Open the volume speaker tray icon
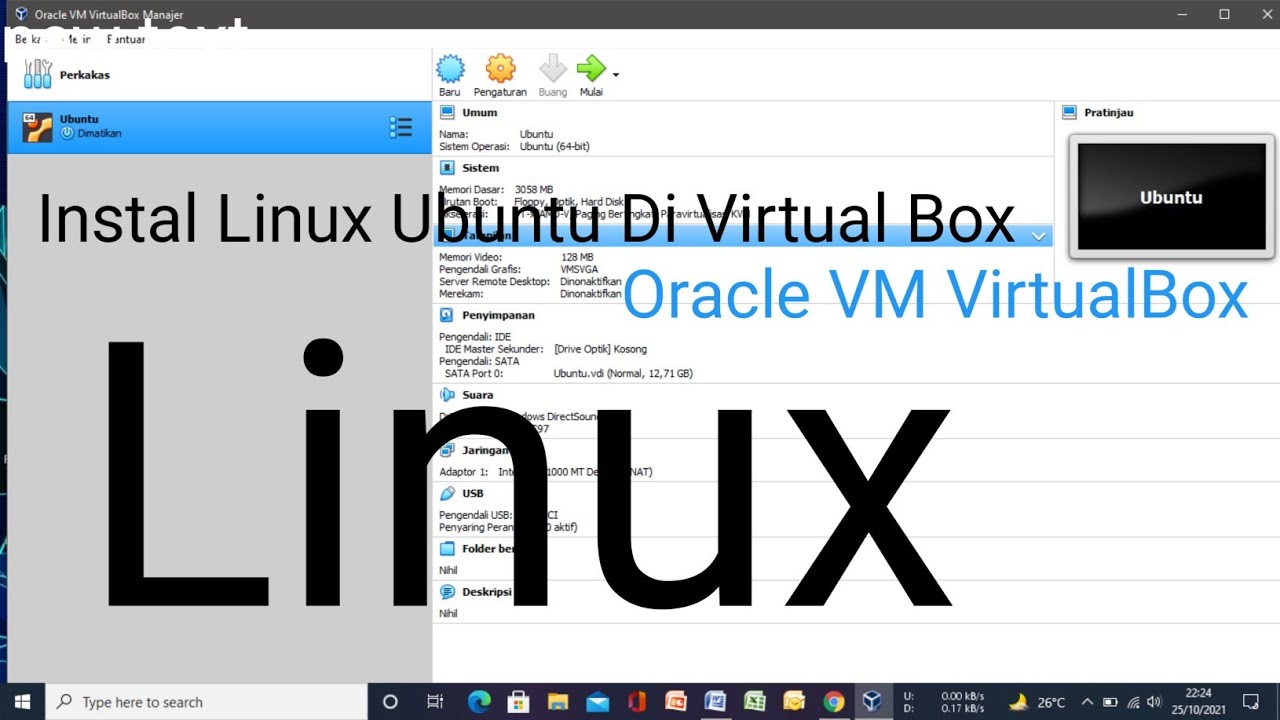The width and height of the screenshot is (1280, 720). 1156,702
